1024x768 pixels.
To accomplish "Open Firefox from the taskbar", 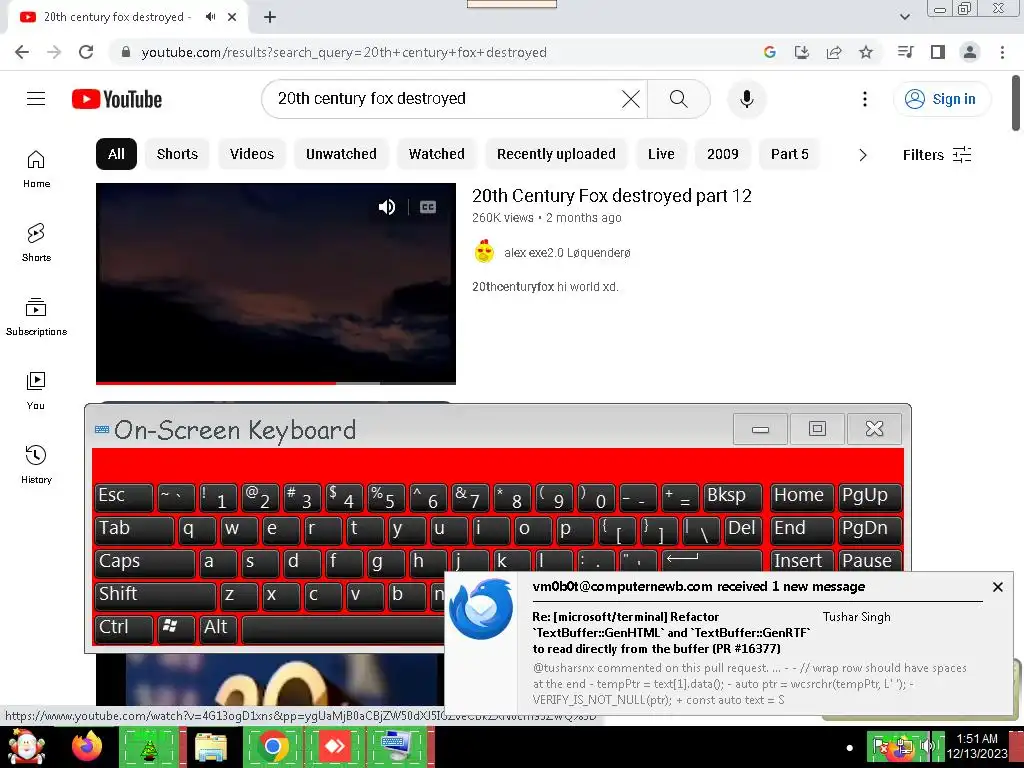I will coord(87,746).
